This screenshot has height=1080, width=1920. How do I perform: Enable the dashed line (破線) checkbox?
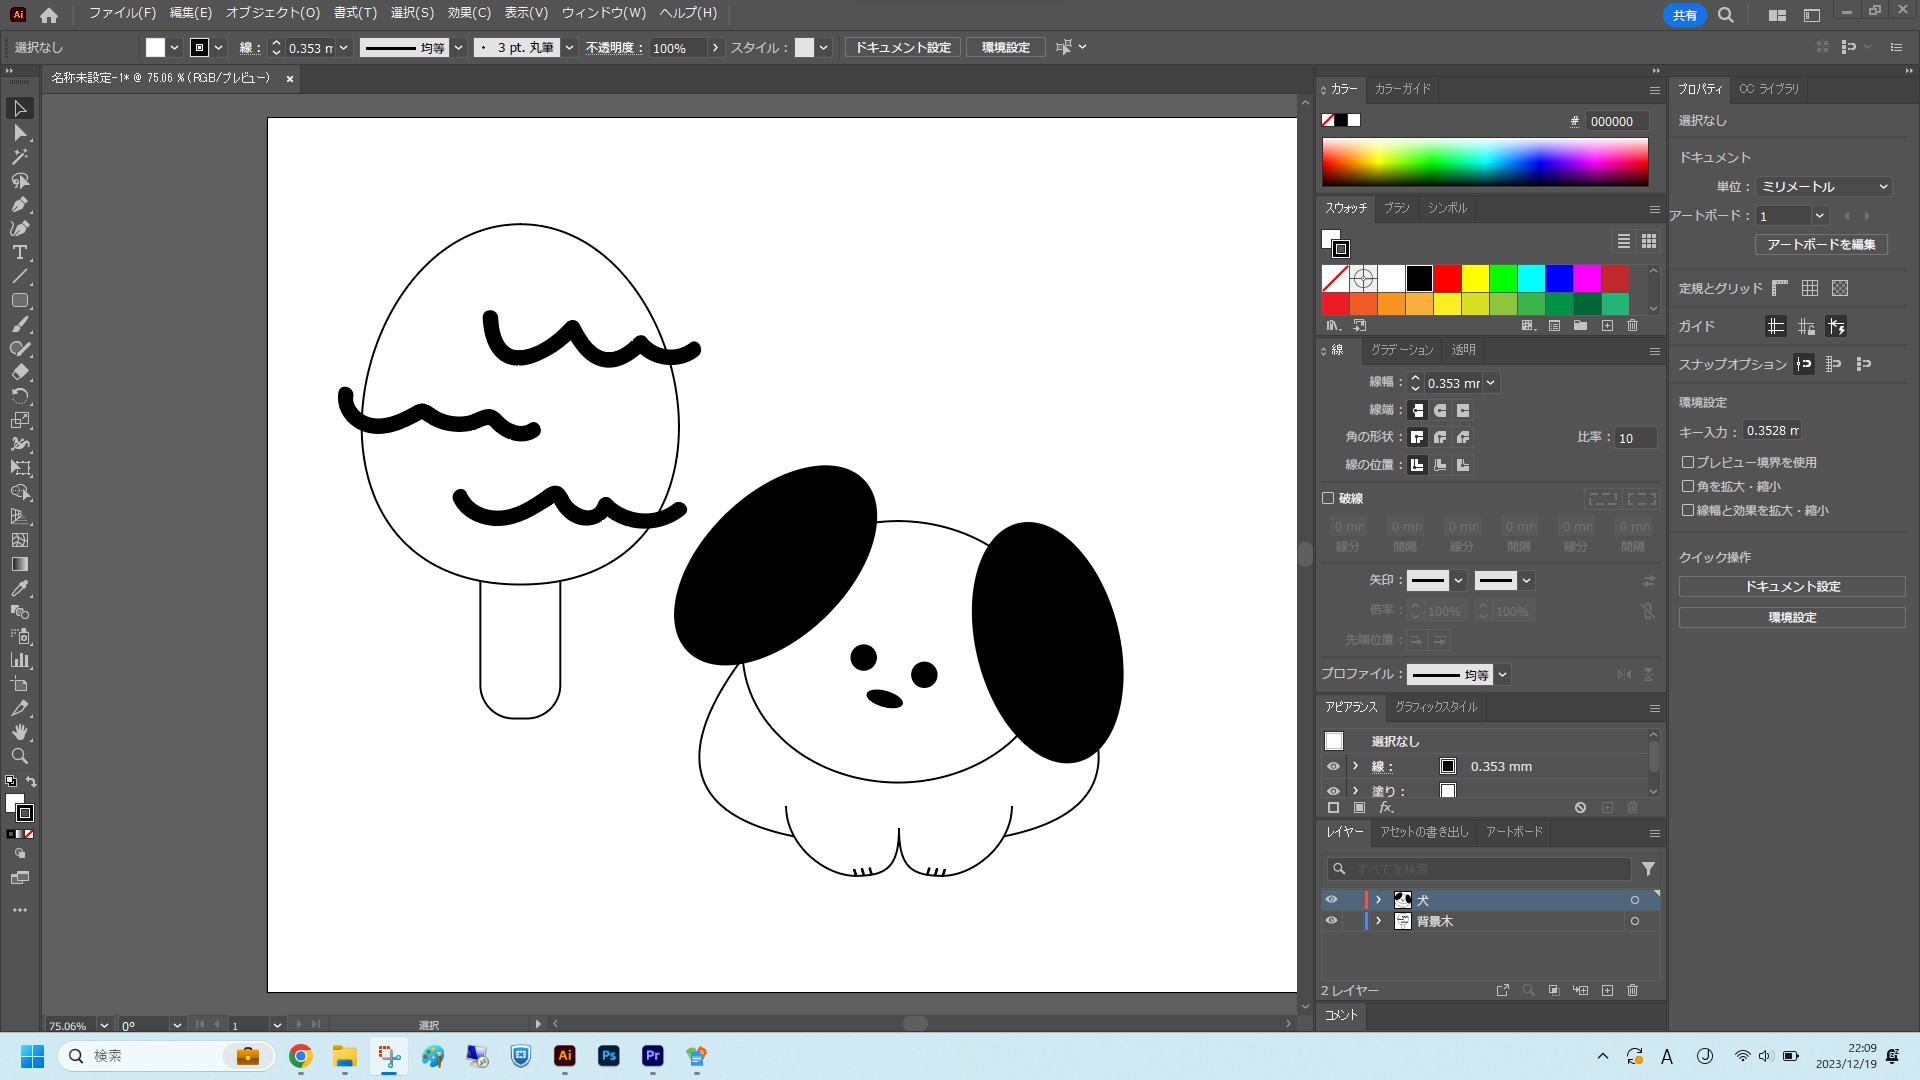click(x=1328, y=498)
